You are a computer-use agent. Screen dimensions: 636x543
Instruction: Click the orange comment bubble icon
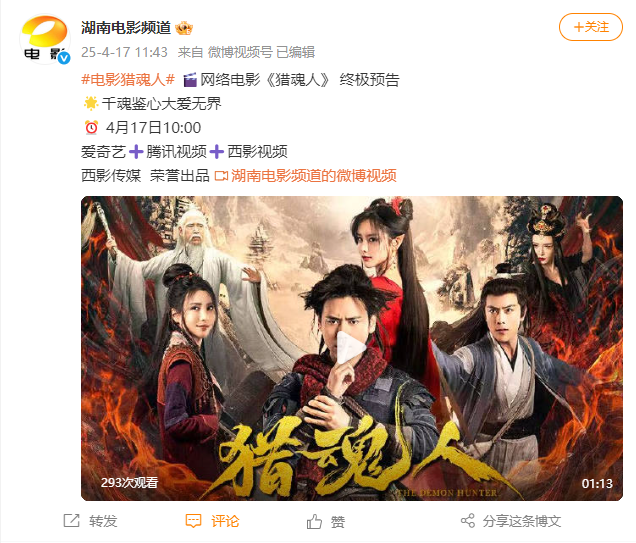(193, 521)
